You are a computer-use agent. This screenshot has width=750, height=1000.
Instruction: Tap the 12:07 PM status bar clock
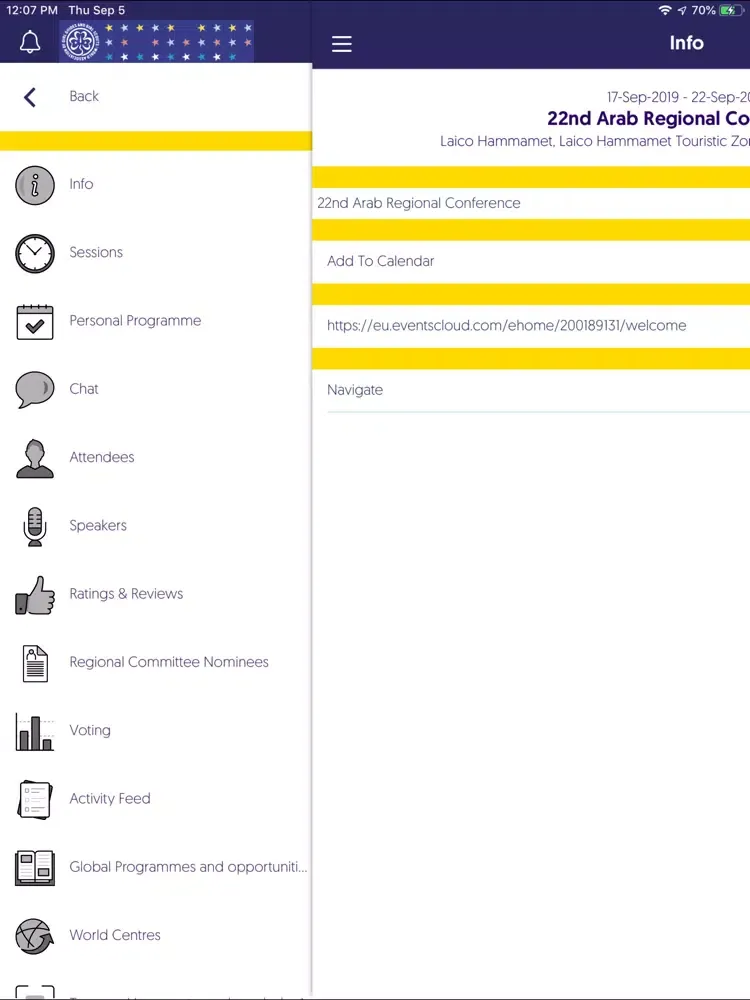(x=32, y=10)
